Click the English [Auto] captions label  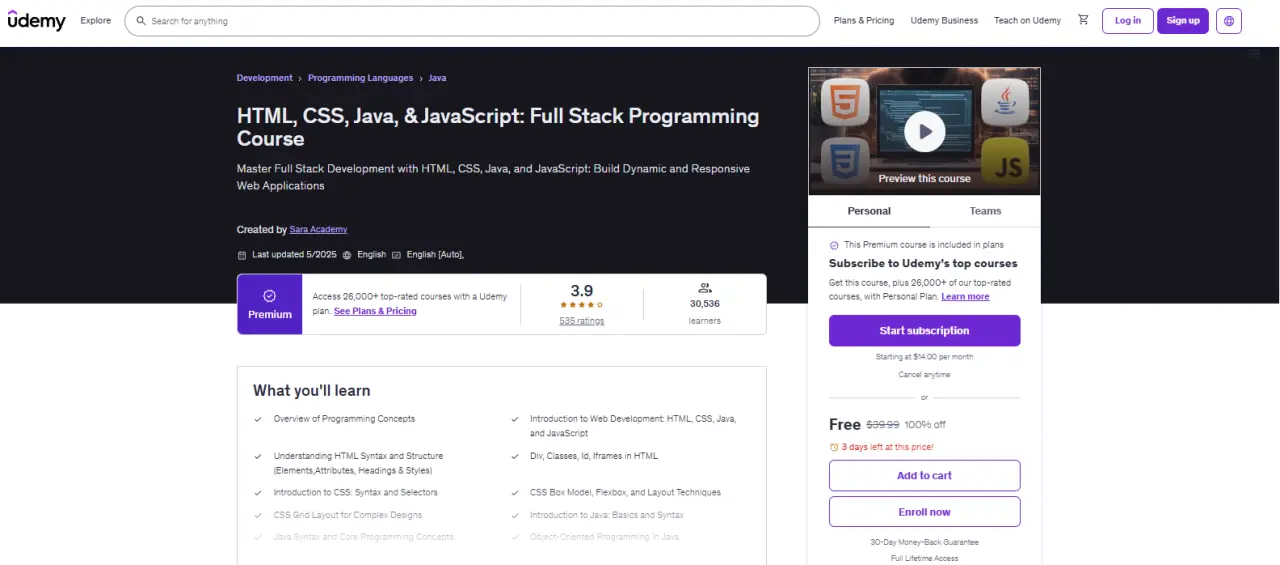(435, 255)
